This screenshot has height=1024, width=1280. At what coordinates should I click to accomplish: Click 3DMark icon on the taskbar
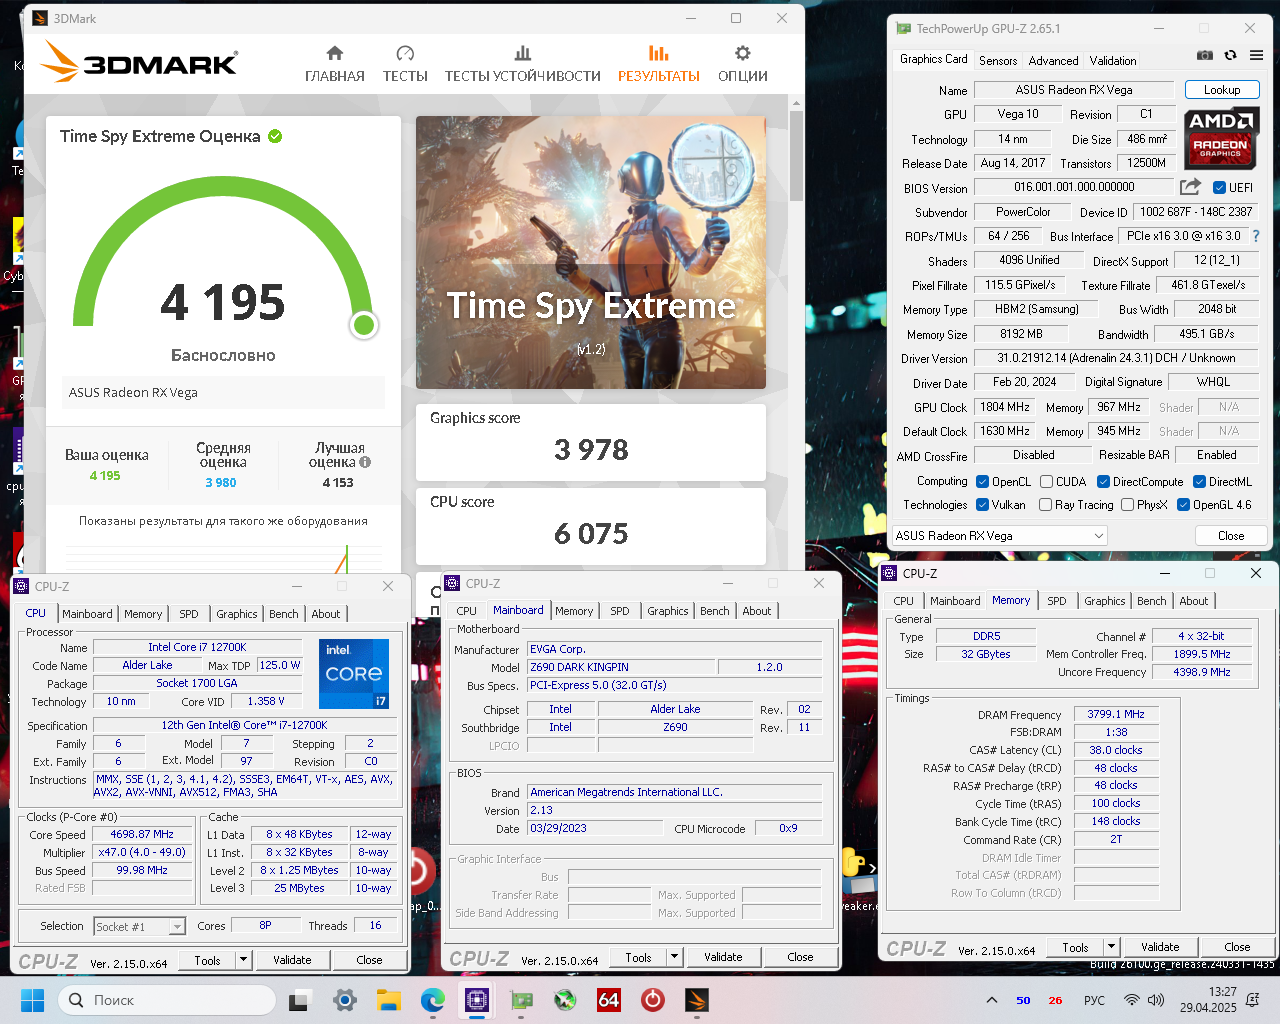pos(697,1000)
